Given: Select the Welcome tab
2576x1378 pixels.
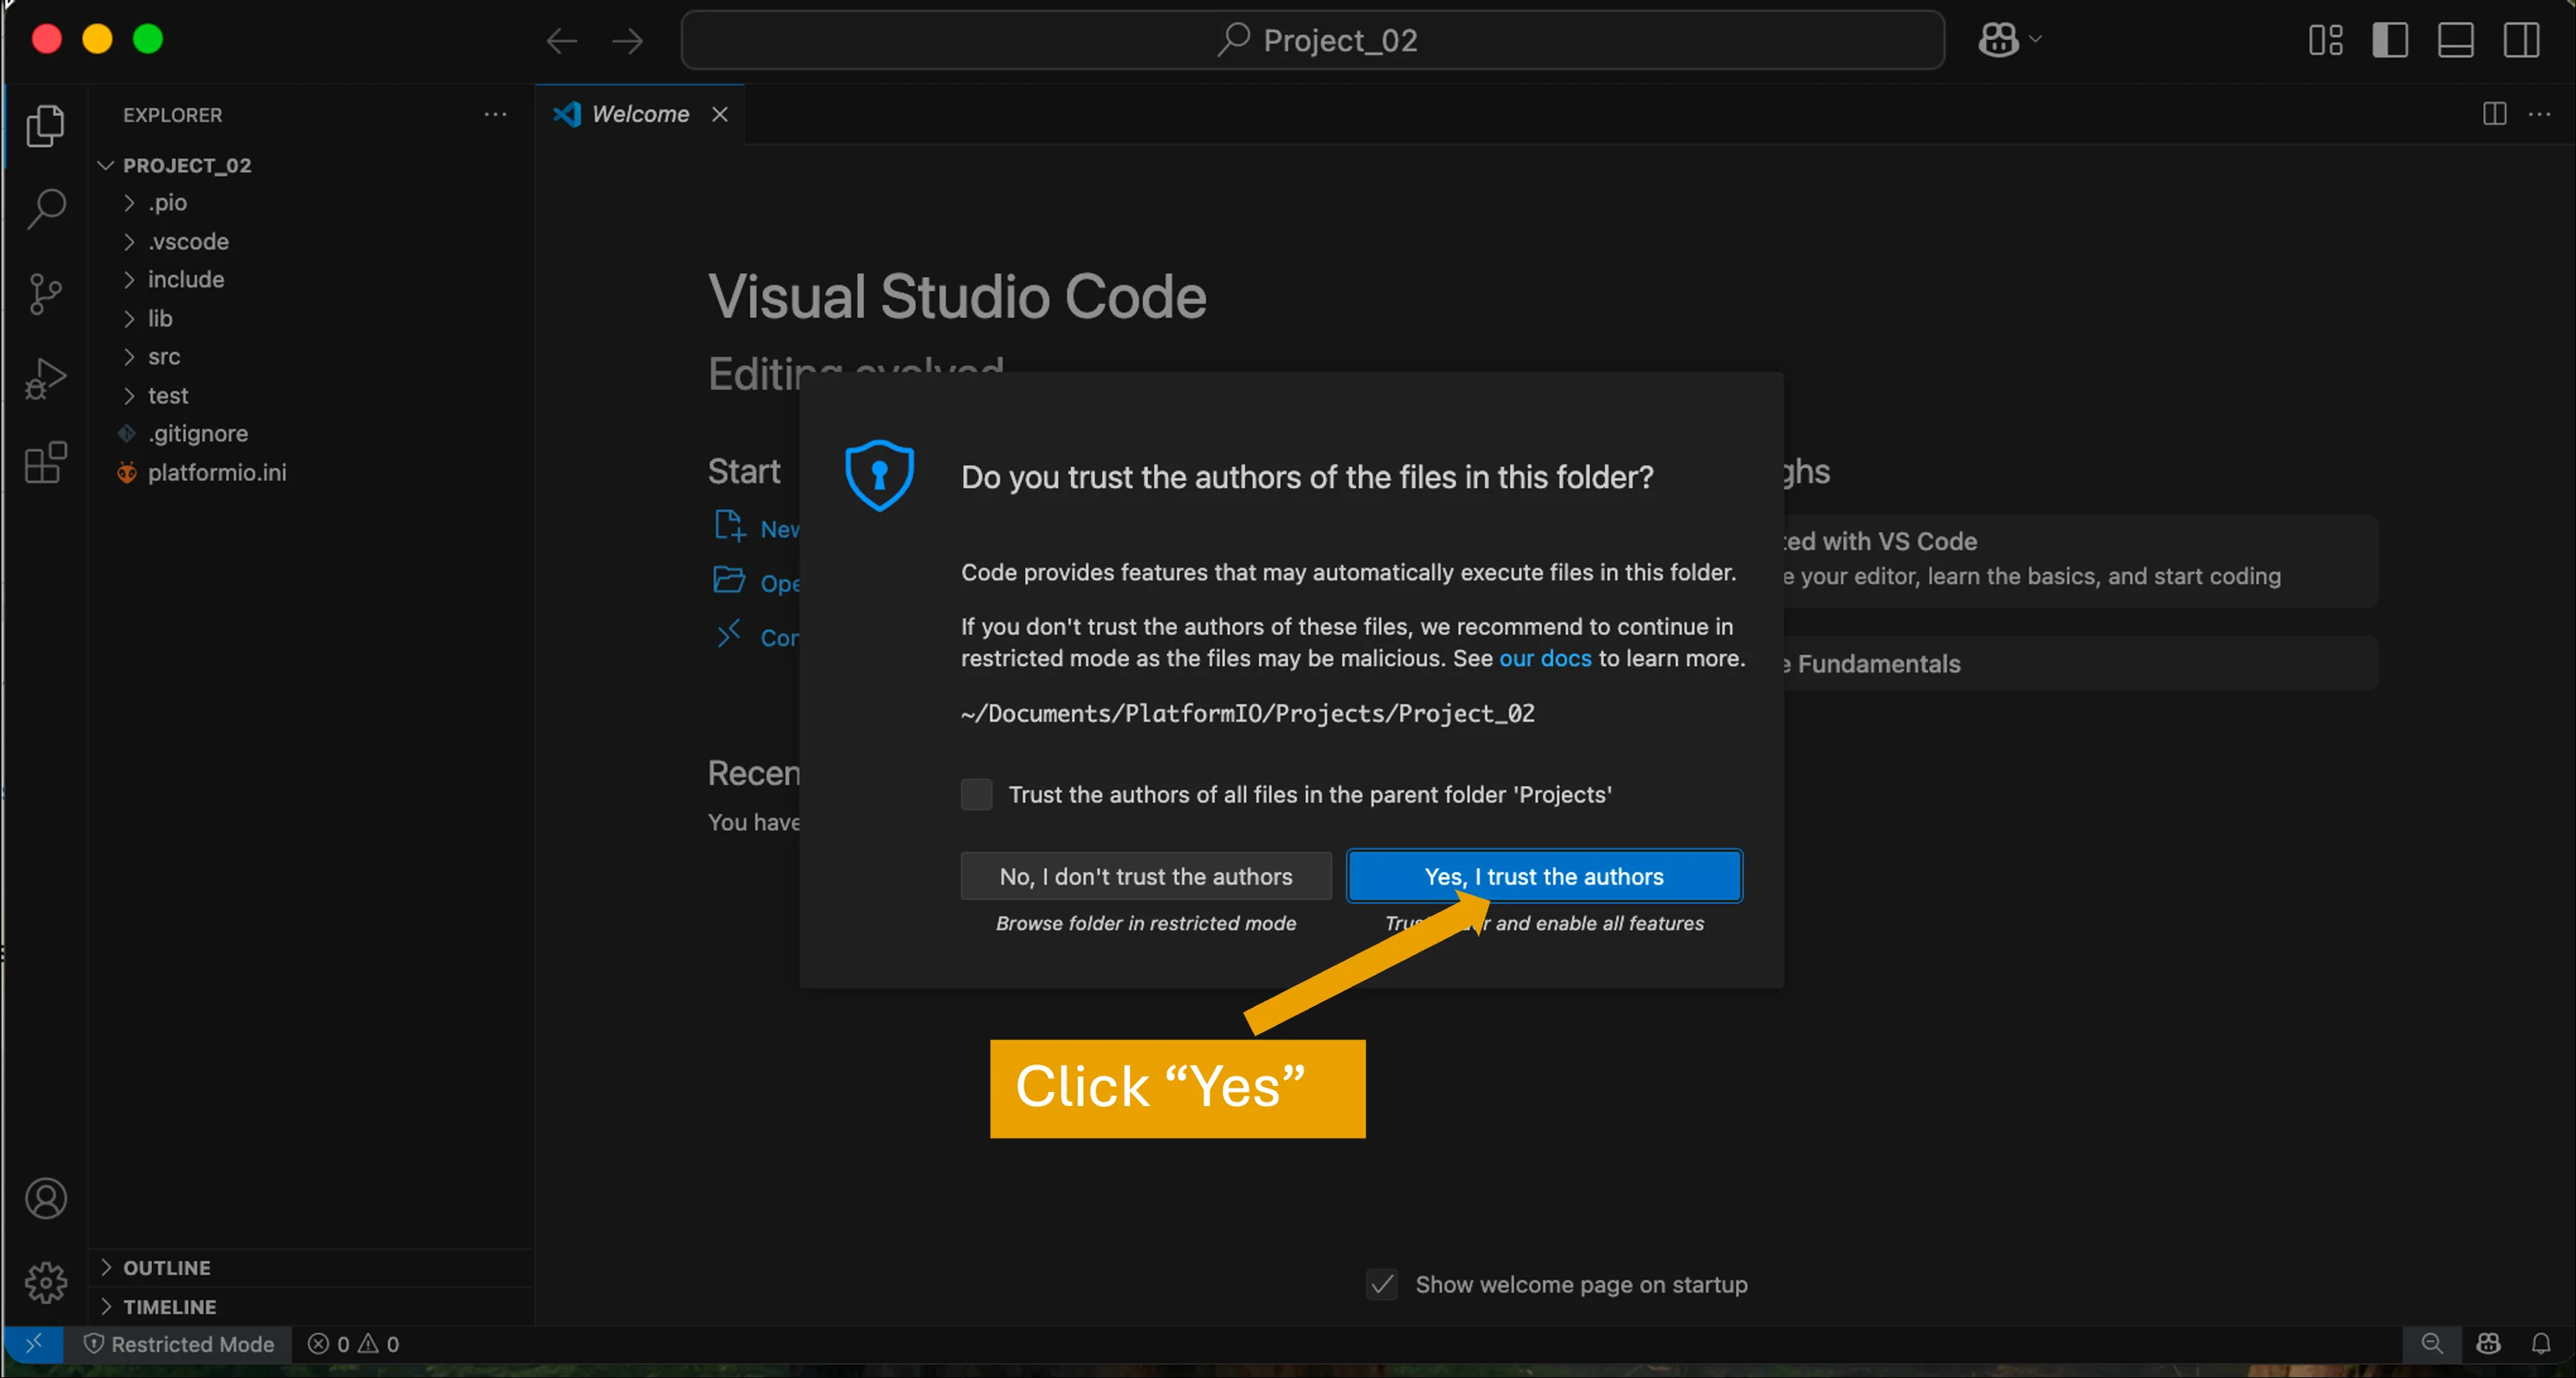Looking at the screenshot, I should [640, 114].
